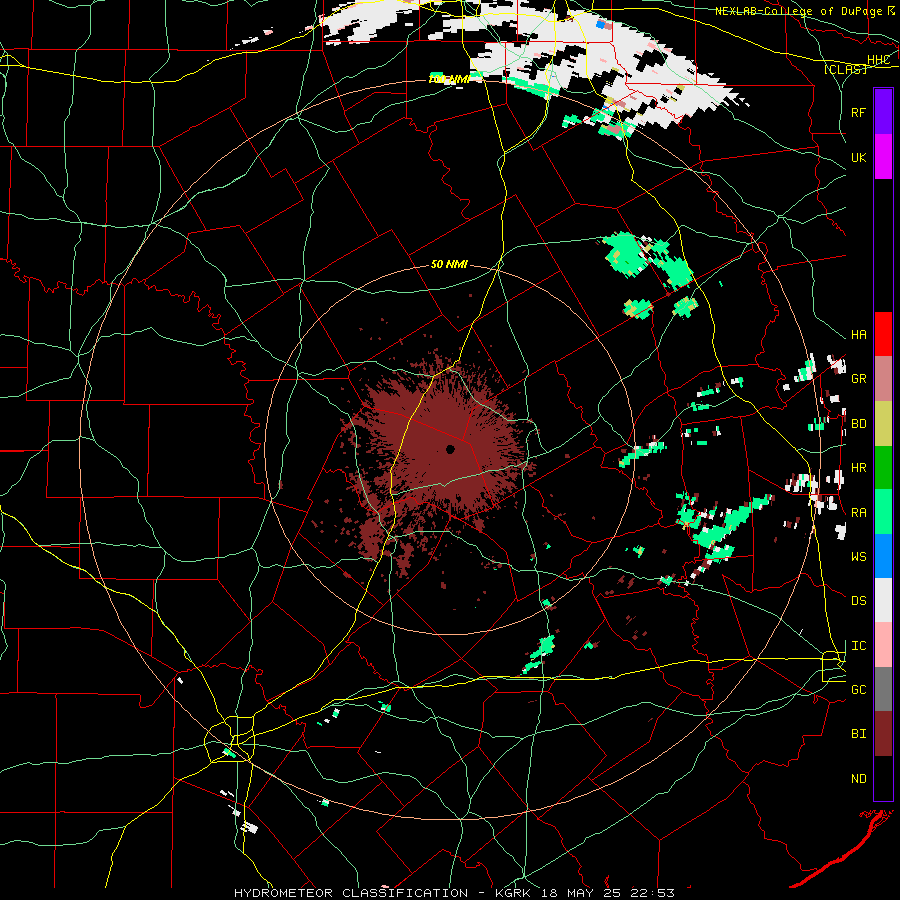Click the HR legend label

[858, 468]
